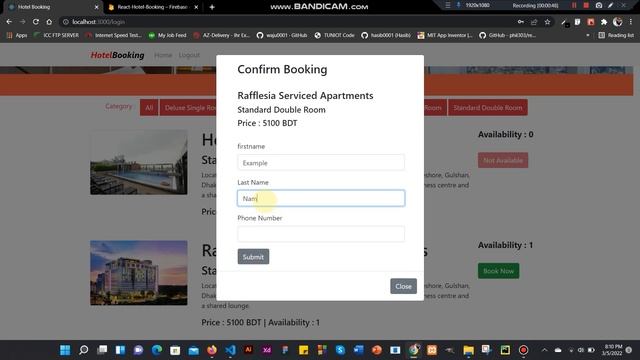Reload the current page

36,22
